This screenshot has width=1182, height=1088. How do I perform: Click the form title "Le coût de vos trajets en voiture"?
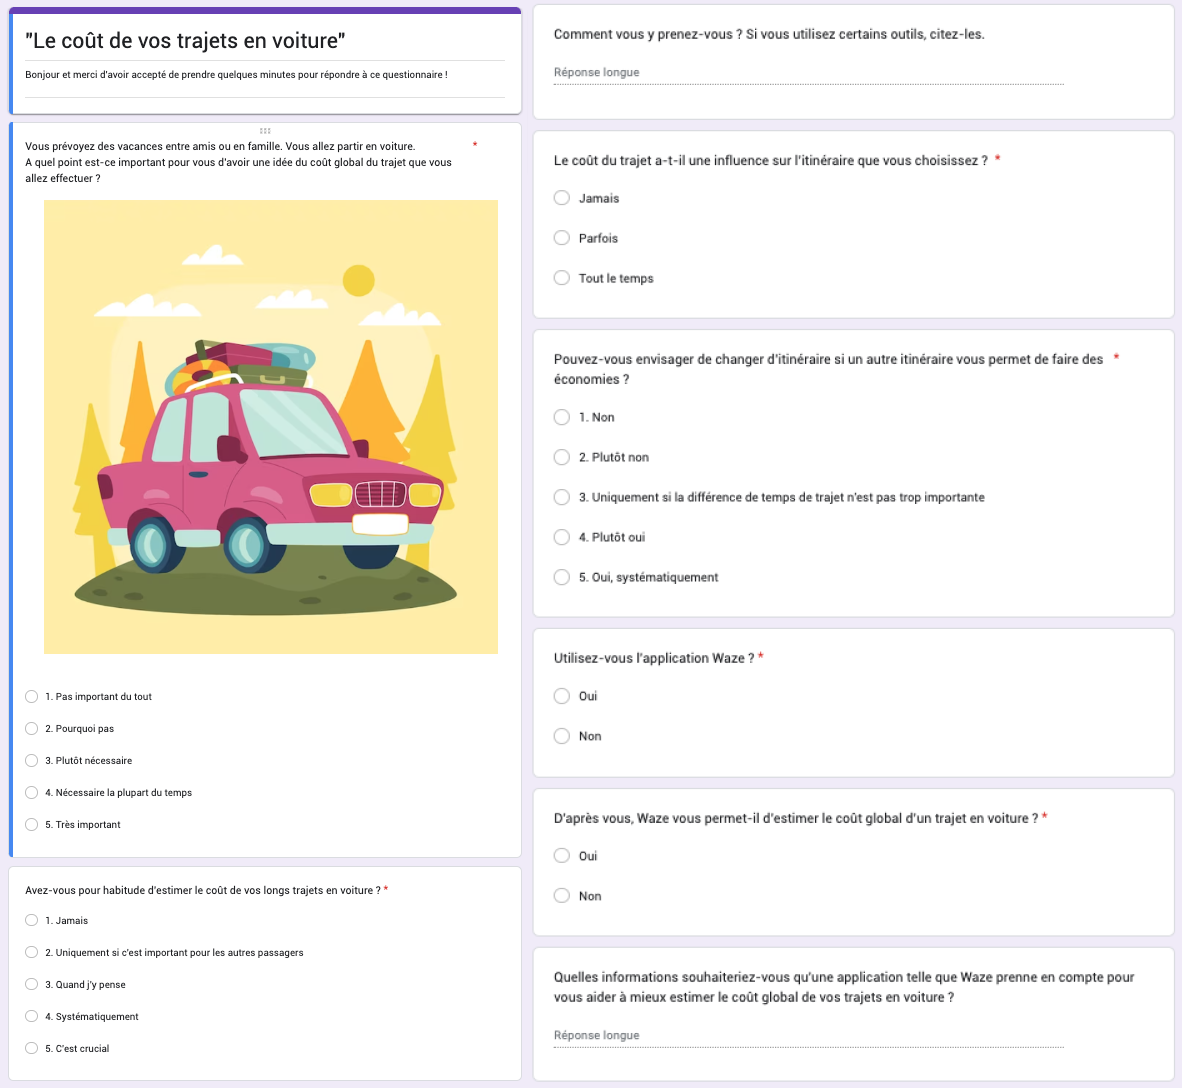[186, 41]
